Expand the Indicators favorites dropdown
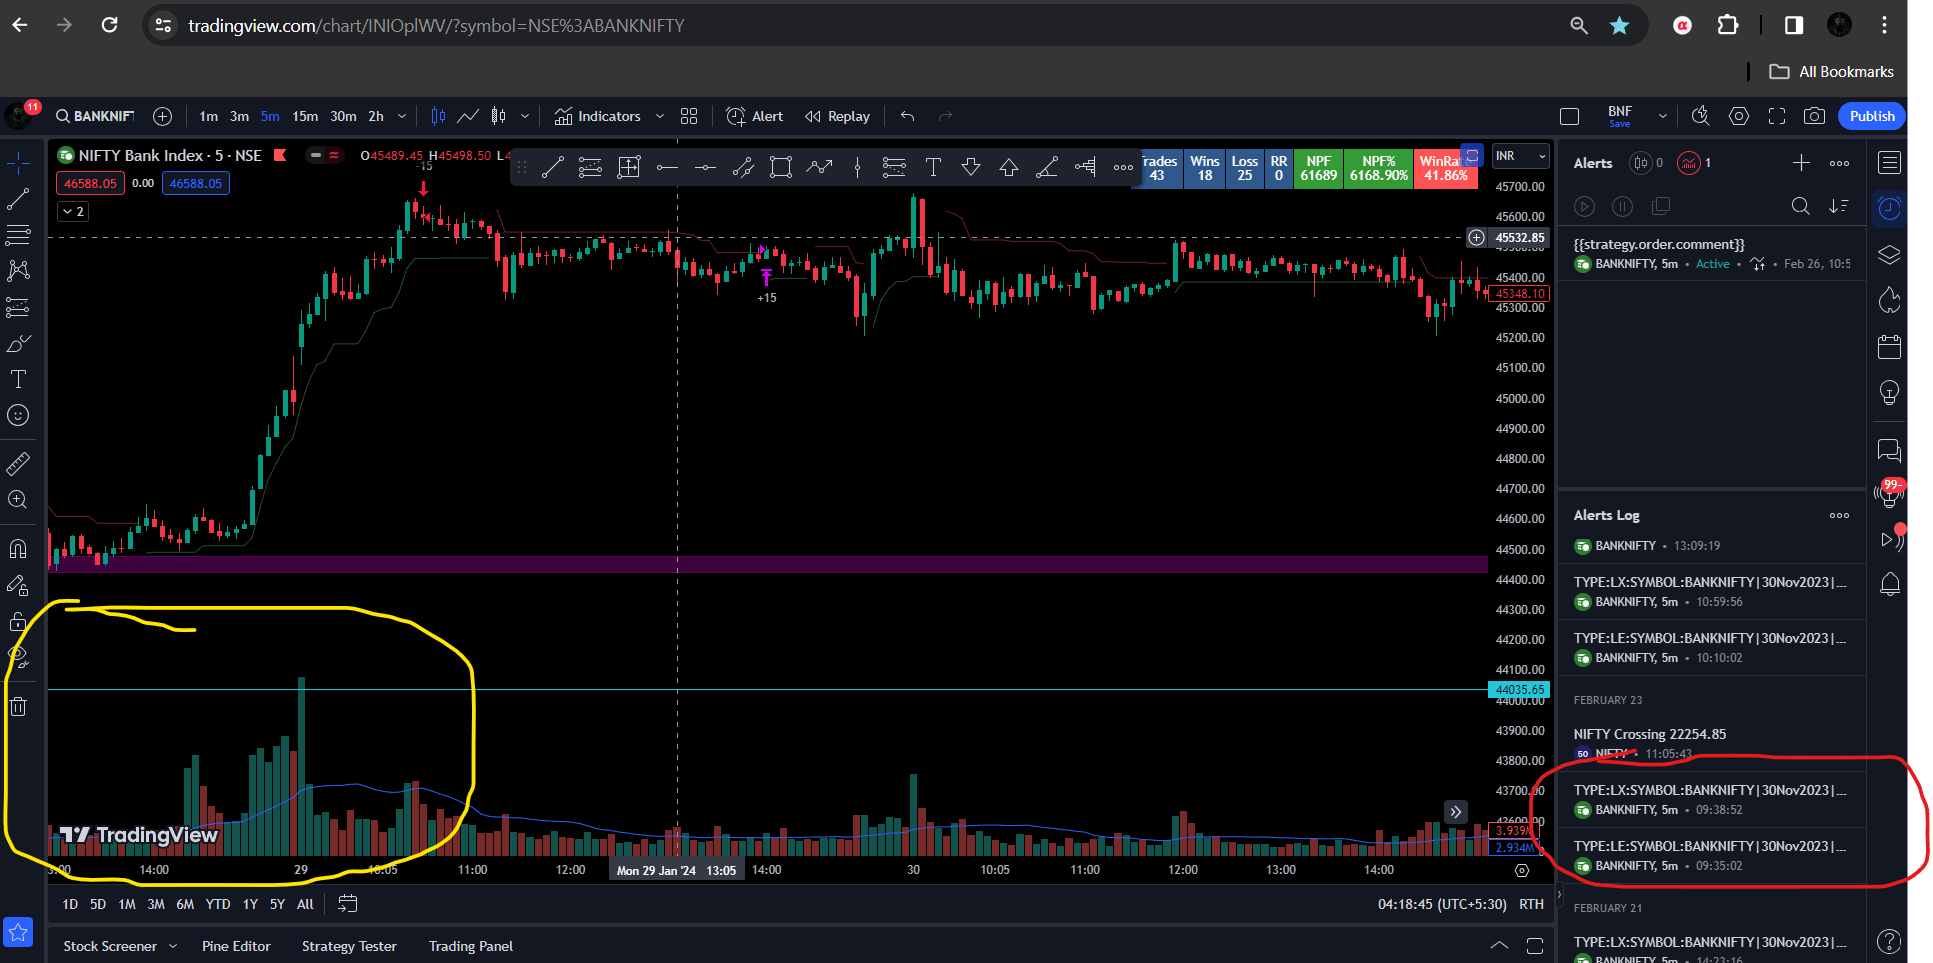Image resolution: width=1933 pixels, height=963 pixels. click(x=660, y=116)
